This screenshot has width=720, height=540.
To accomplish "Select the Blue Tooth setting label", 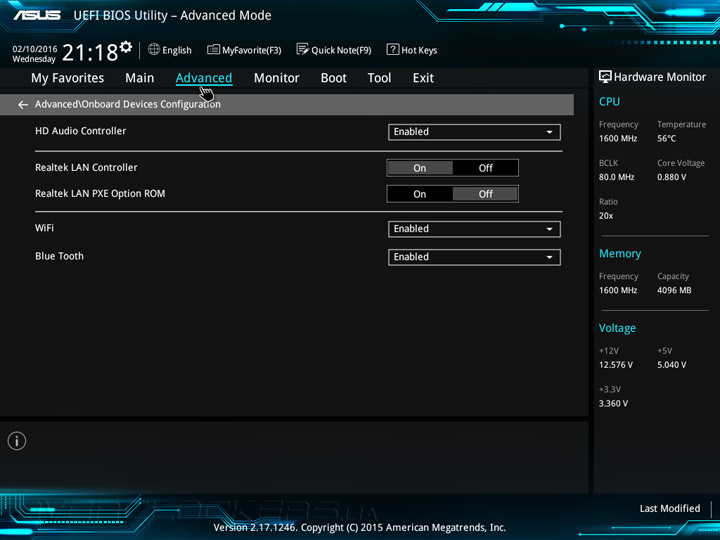I will click(x=59, y=256).
